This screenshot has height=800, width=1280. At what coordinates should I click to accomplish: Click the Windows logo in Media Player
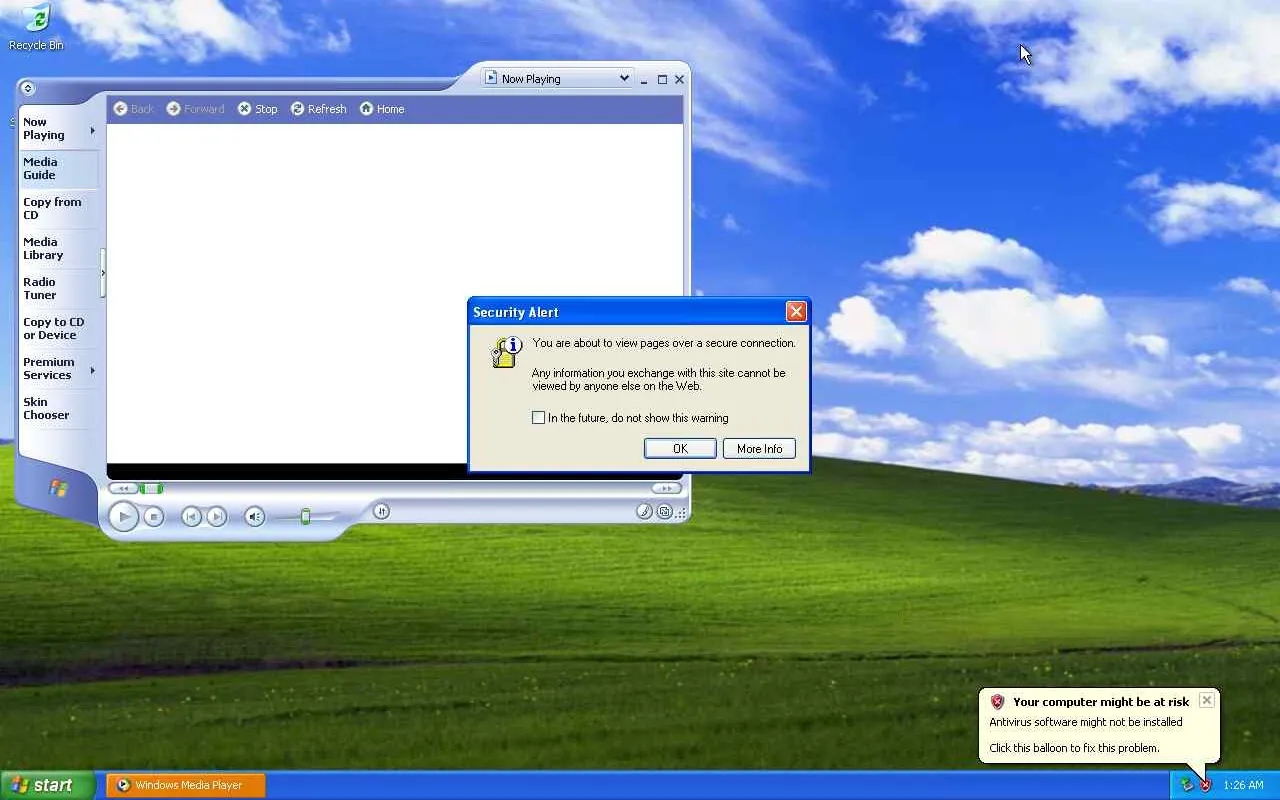(58, 488)
